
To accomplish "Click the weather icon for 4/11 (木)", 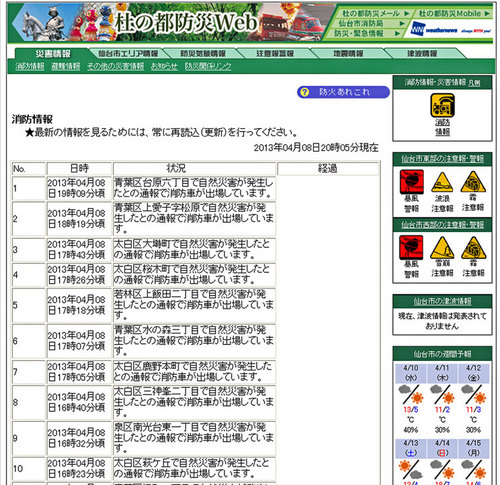I will click(x=442, y=394).
